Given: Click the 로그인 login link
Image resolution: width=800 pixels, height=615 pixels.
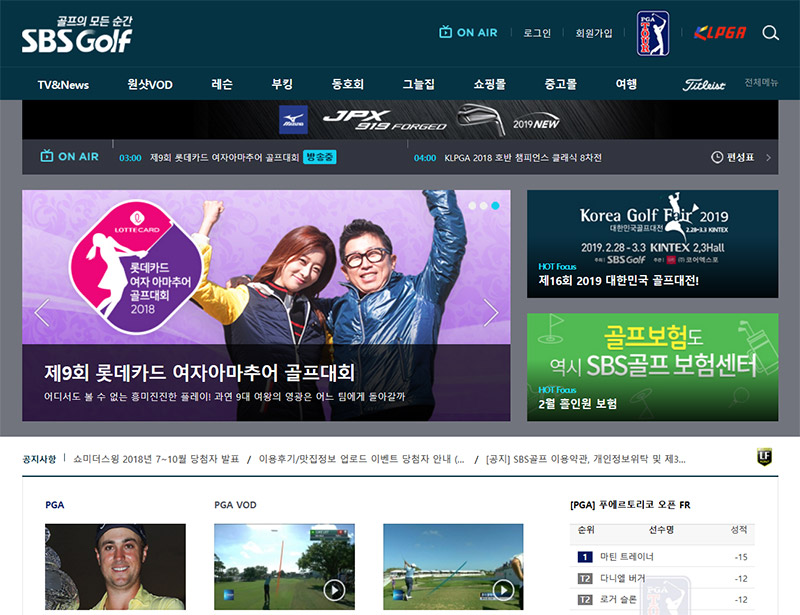Looking at the screenshot, I should (537, 33).
